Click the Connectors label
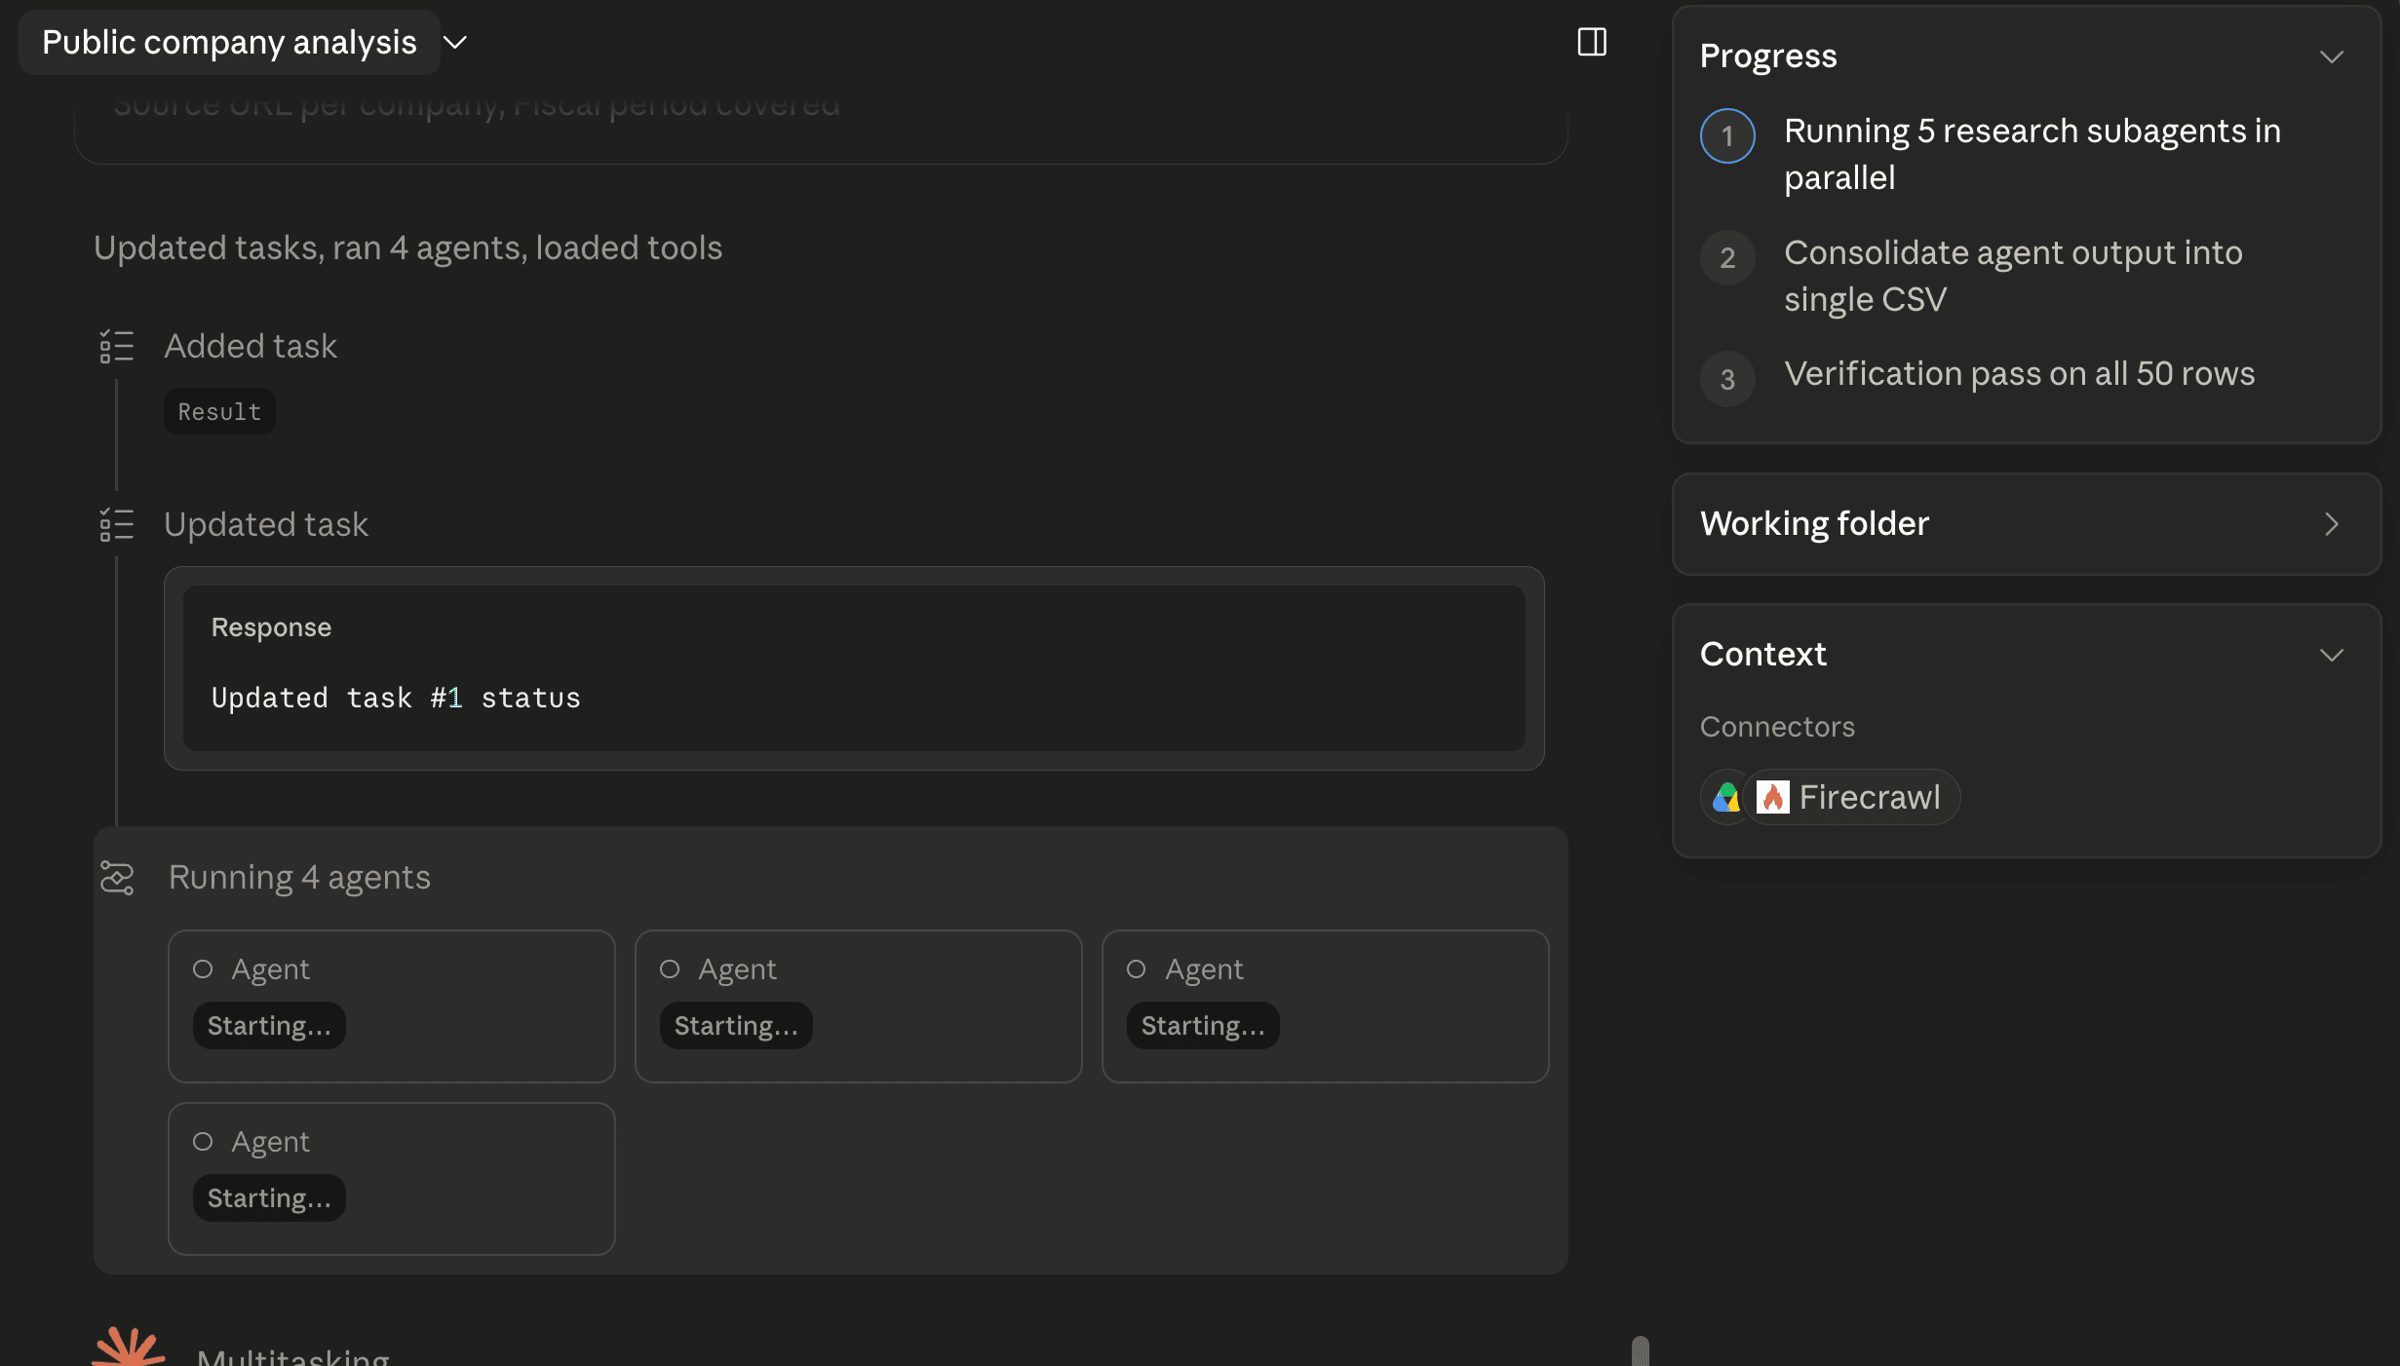The height and width of the screenshot is (1366, 2400). [x=1777, y=727]
